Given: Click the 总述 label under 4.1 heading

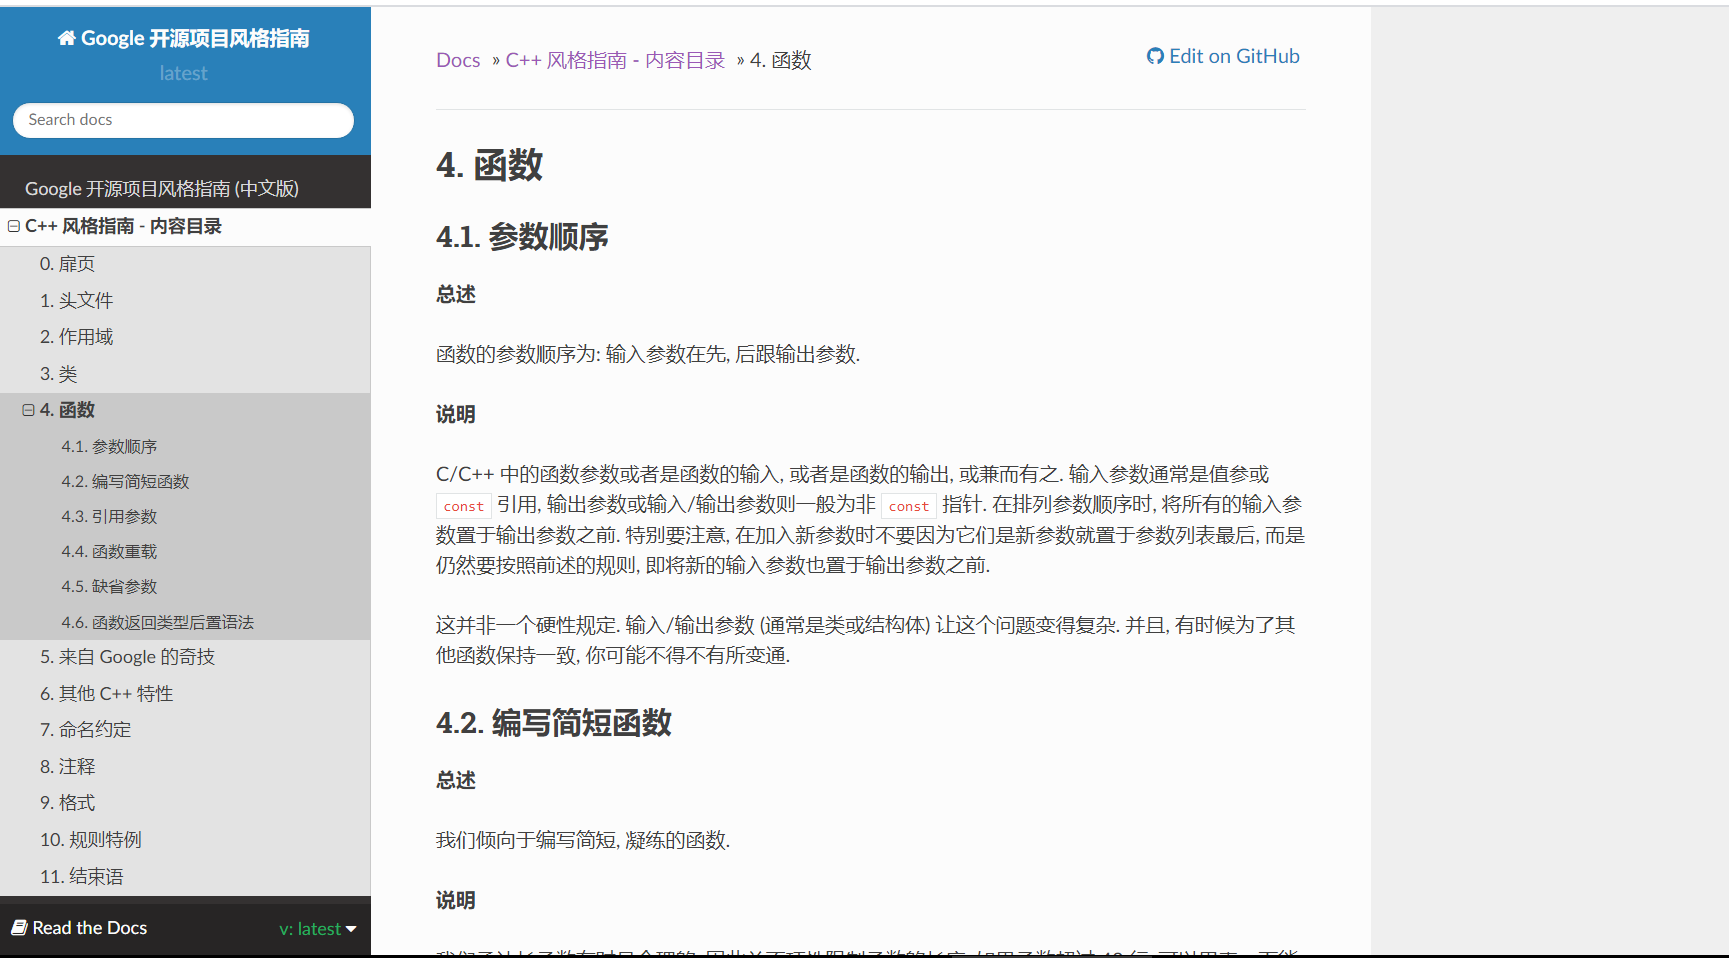Looking at the screenshot, I should coord(456,294).
